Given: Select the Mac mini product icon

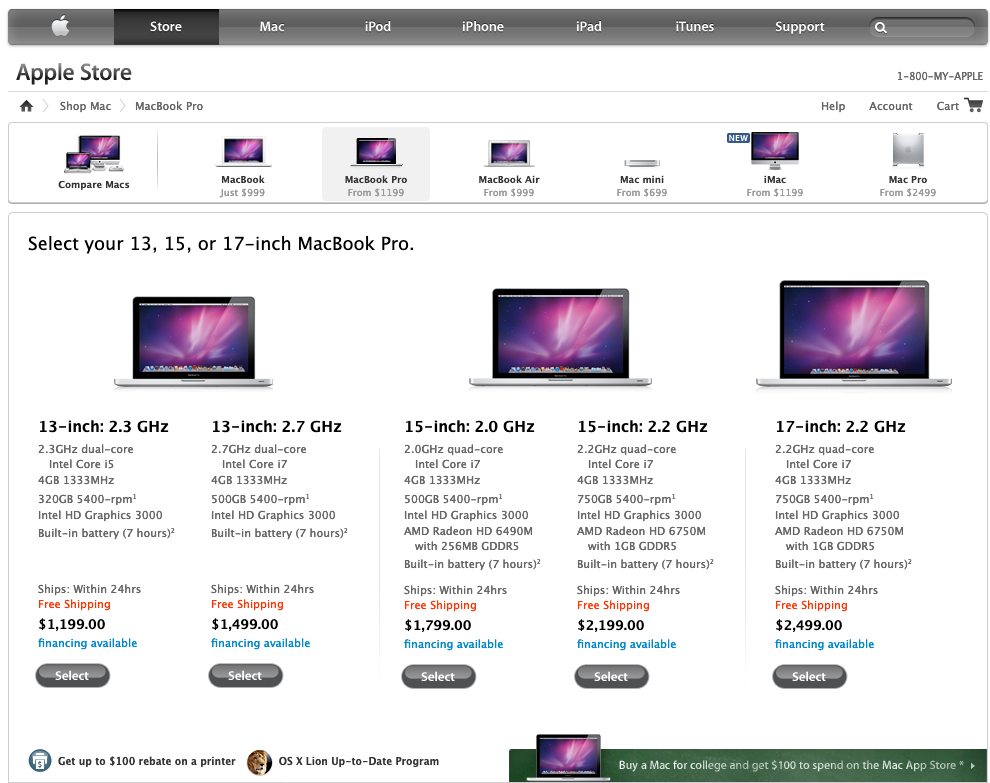Looking at the screenshot, I should 642,163.
